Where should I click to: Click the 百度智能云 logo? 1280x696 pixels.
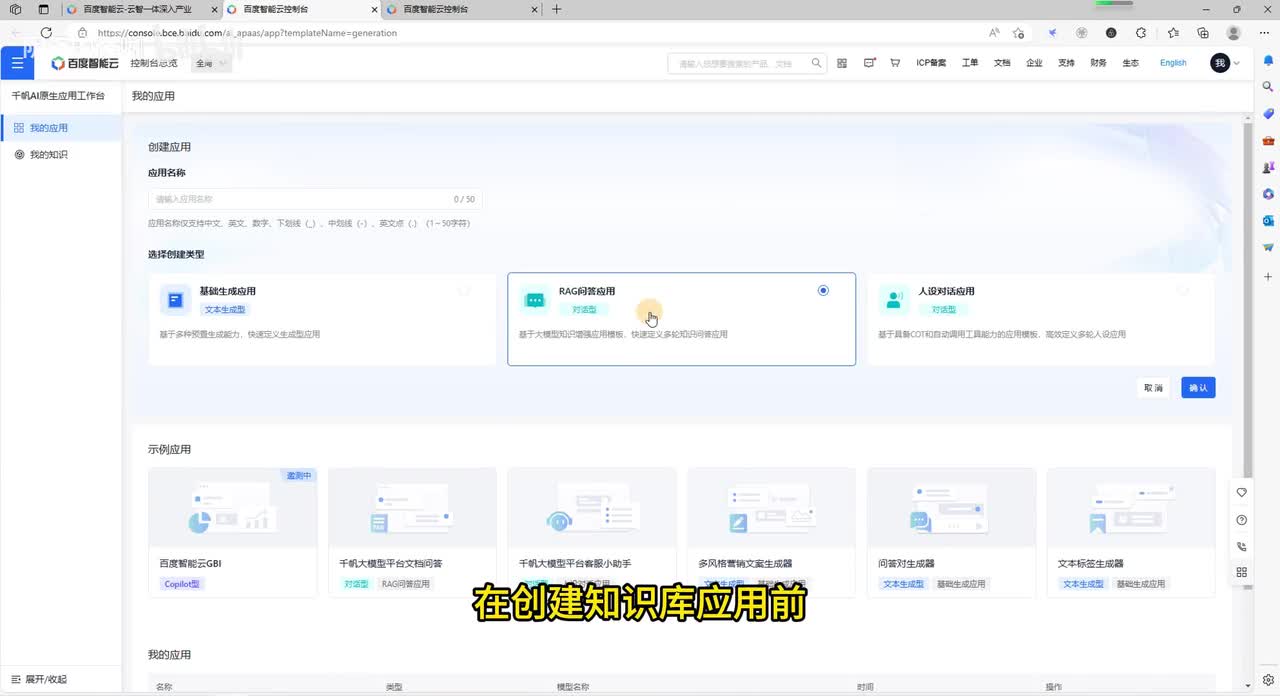pos(85,63)
